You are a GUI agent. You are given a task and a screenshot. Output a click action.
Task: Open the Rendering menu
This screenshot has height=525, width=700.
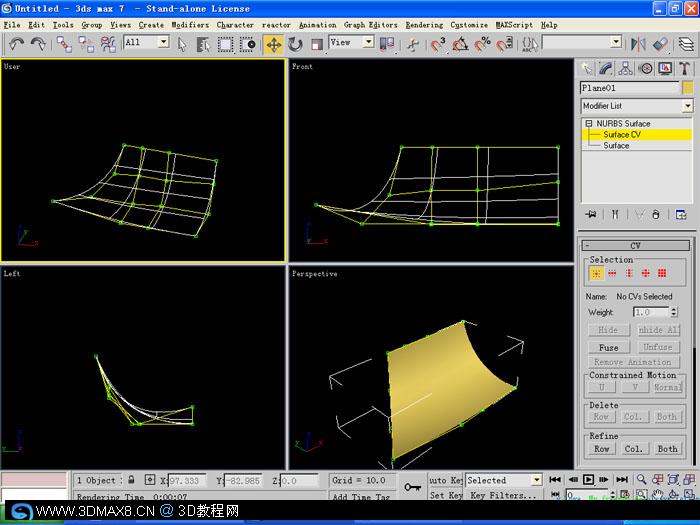point(424,25)
